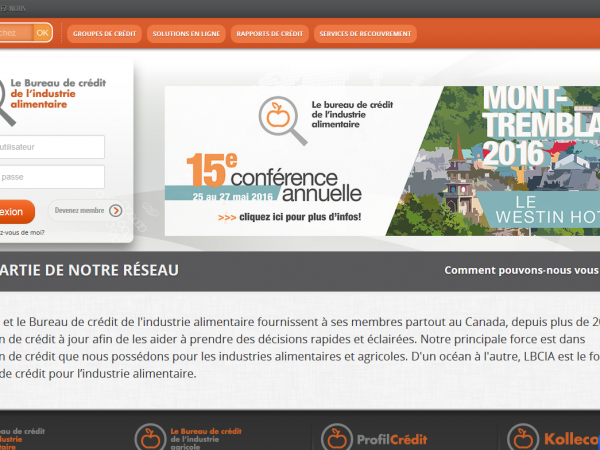Viewport: 600px width, 450px height.
Task: Click the OK search button
Action: (x=42, y=33)
